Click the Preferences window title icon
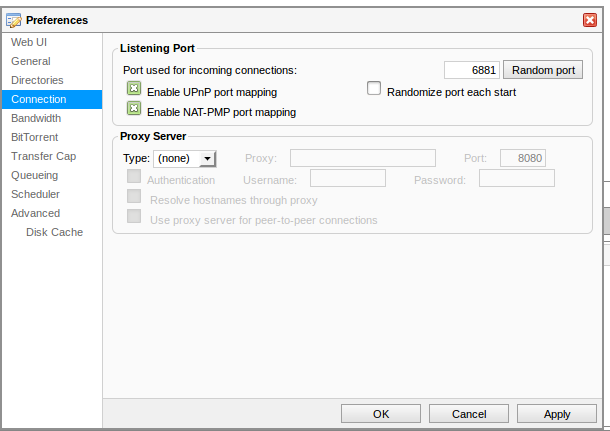The image size is (610, 431). coord(14,20)
